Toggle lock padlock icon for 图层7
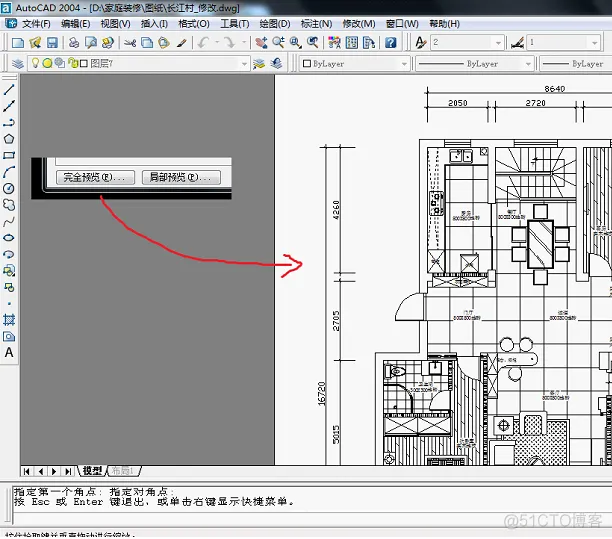This screenshot has height=539, width=612. click(x=73, y=63)
